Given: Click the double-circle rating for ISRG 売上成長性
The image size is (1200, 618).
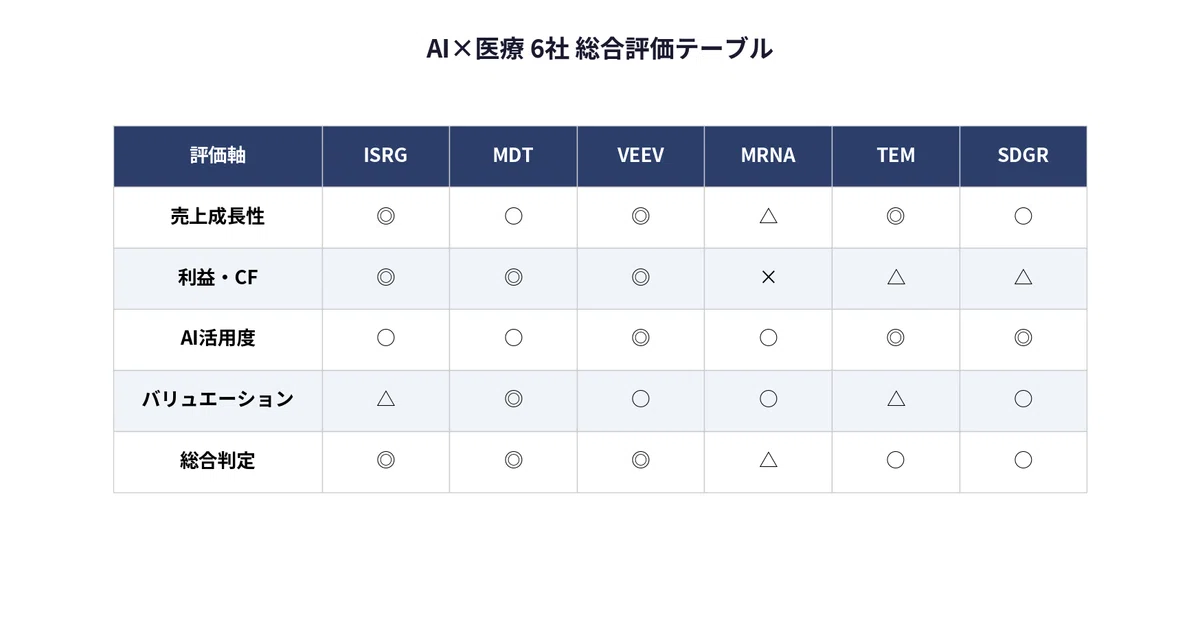Looking at the screenshot, I should [x=386, y=216].
